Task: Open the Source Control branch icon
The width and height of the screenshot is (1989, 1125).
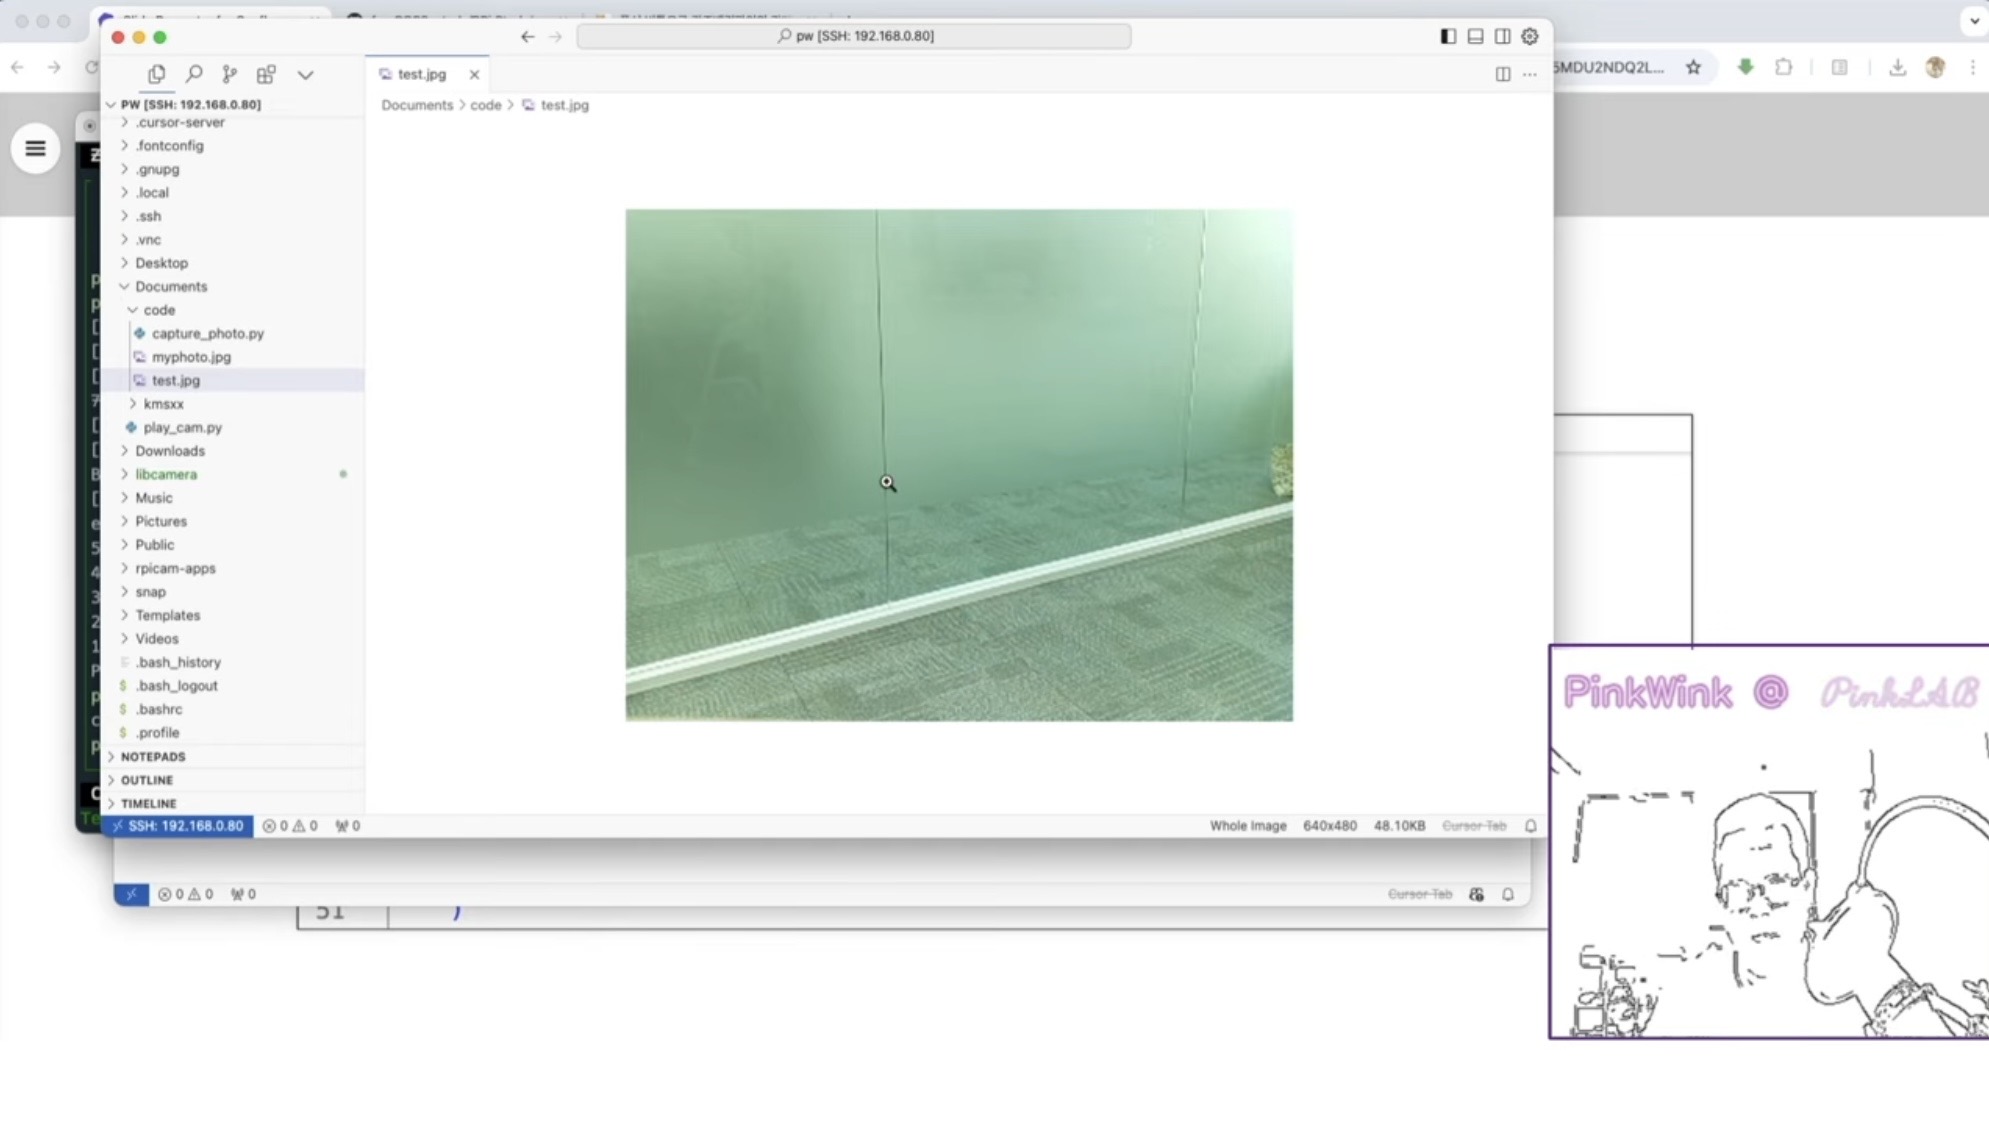Action: pyautogui.click(x=230, y=74)
